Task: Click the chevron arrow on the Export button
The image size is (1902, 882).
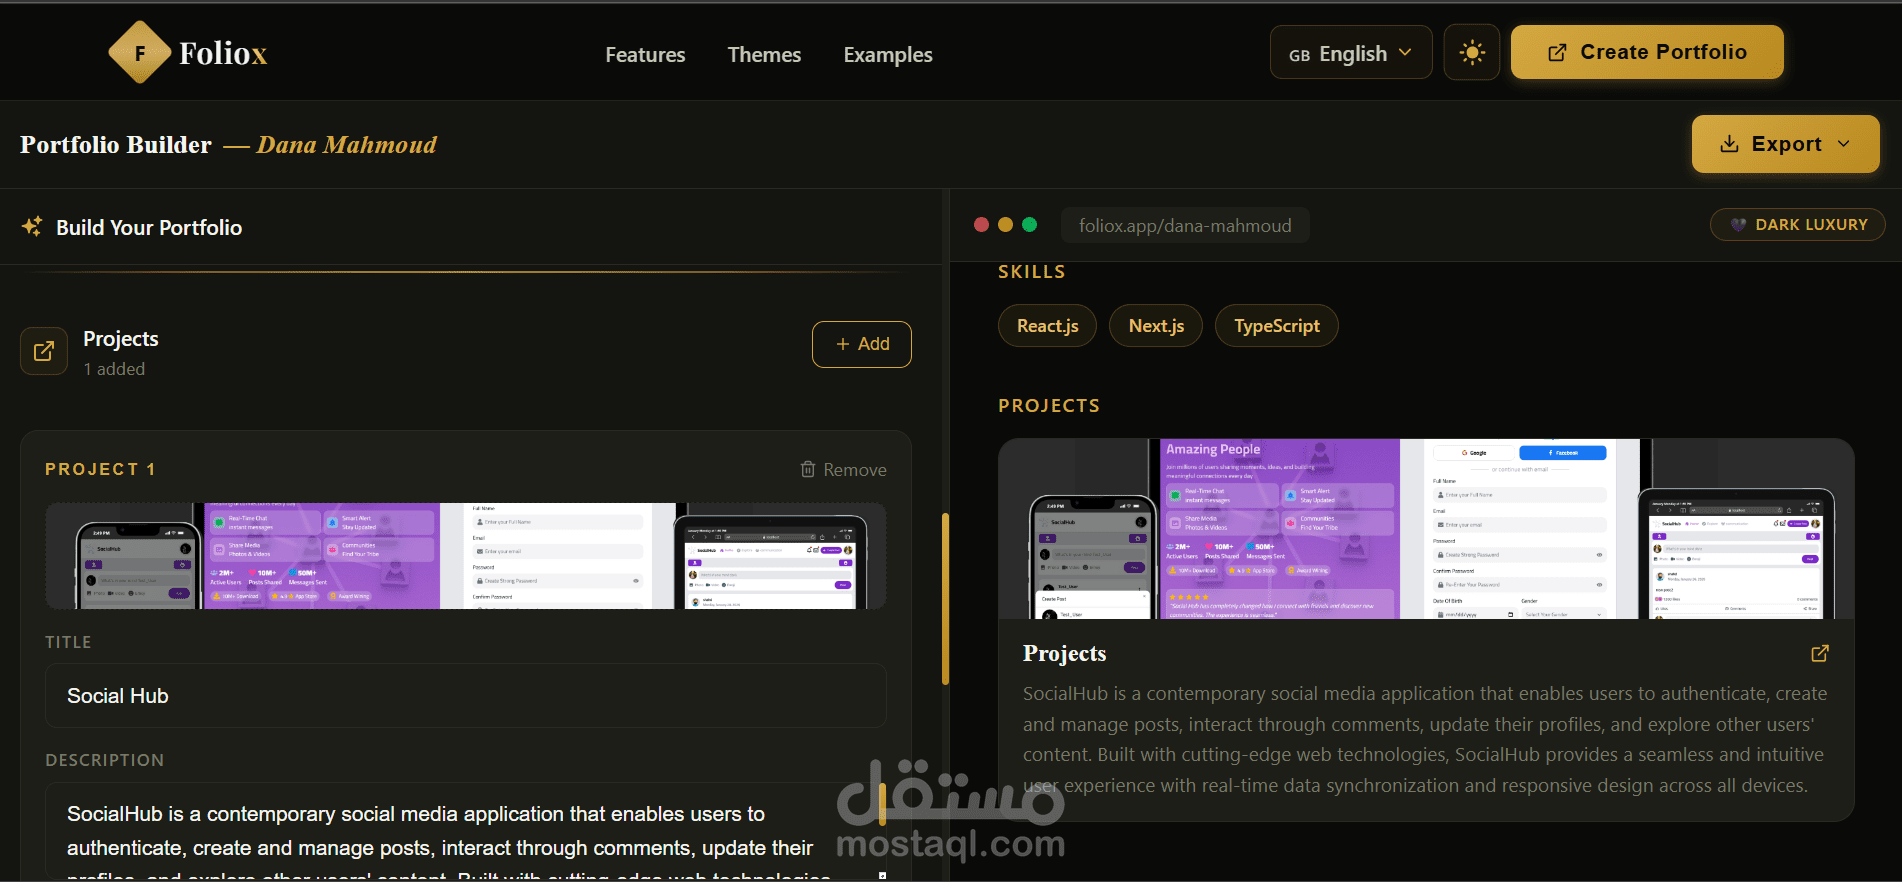Action: (x=1844, y=144)
